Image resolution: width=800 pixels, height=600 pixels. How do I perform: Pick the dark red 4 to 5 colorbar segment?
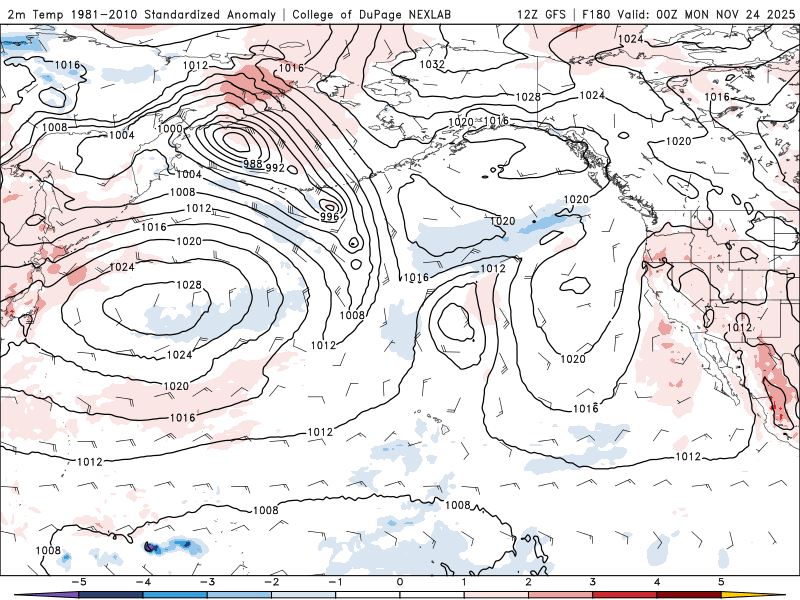[689, 595]
